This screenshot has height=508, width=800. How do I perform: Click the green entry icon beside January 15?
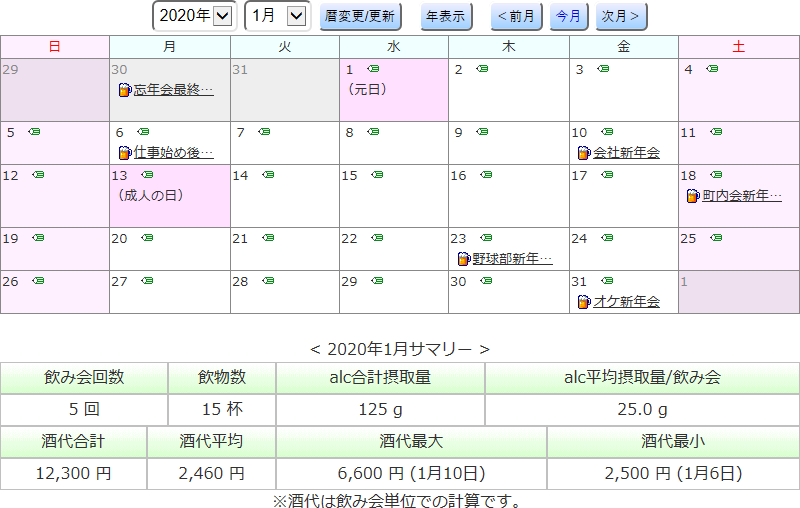(x=373, y=175)
